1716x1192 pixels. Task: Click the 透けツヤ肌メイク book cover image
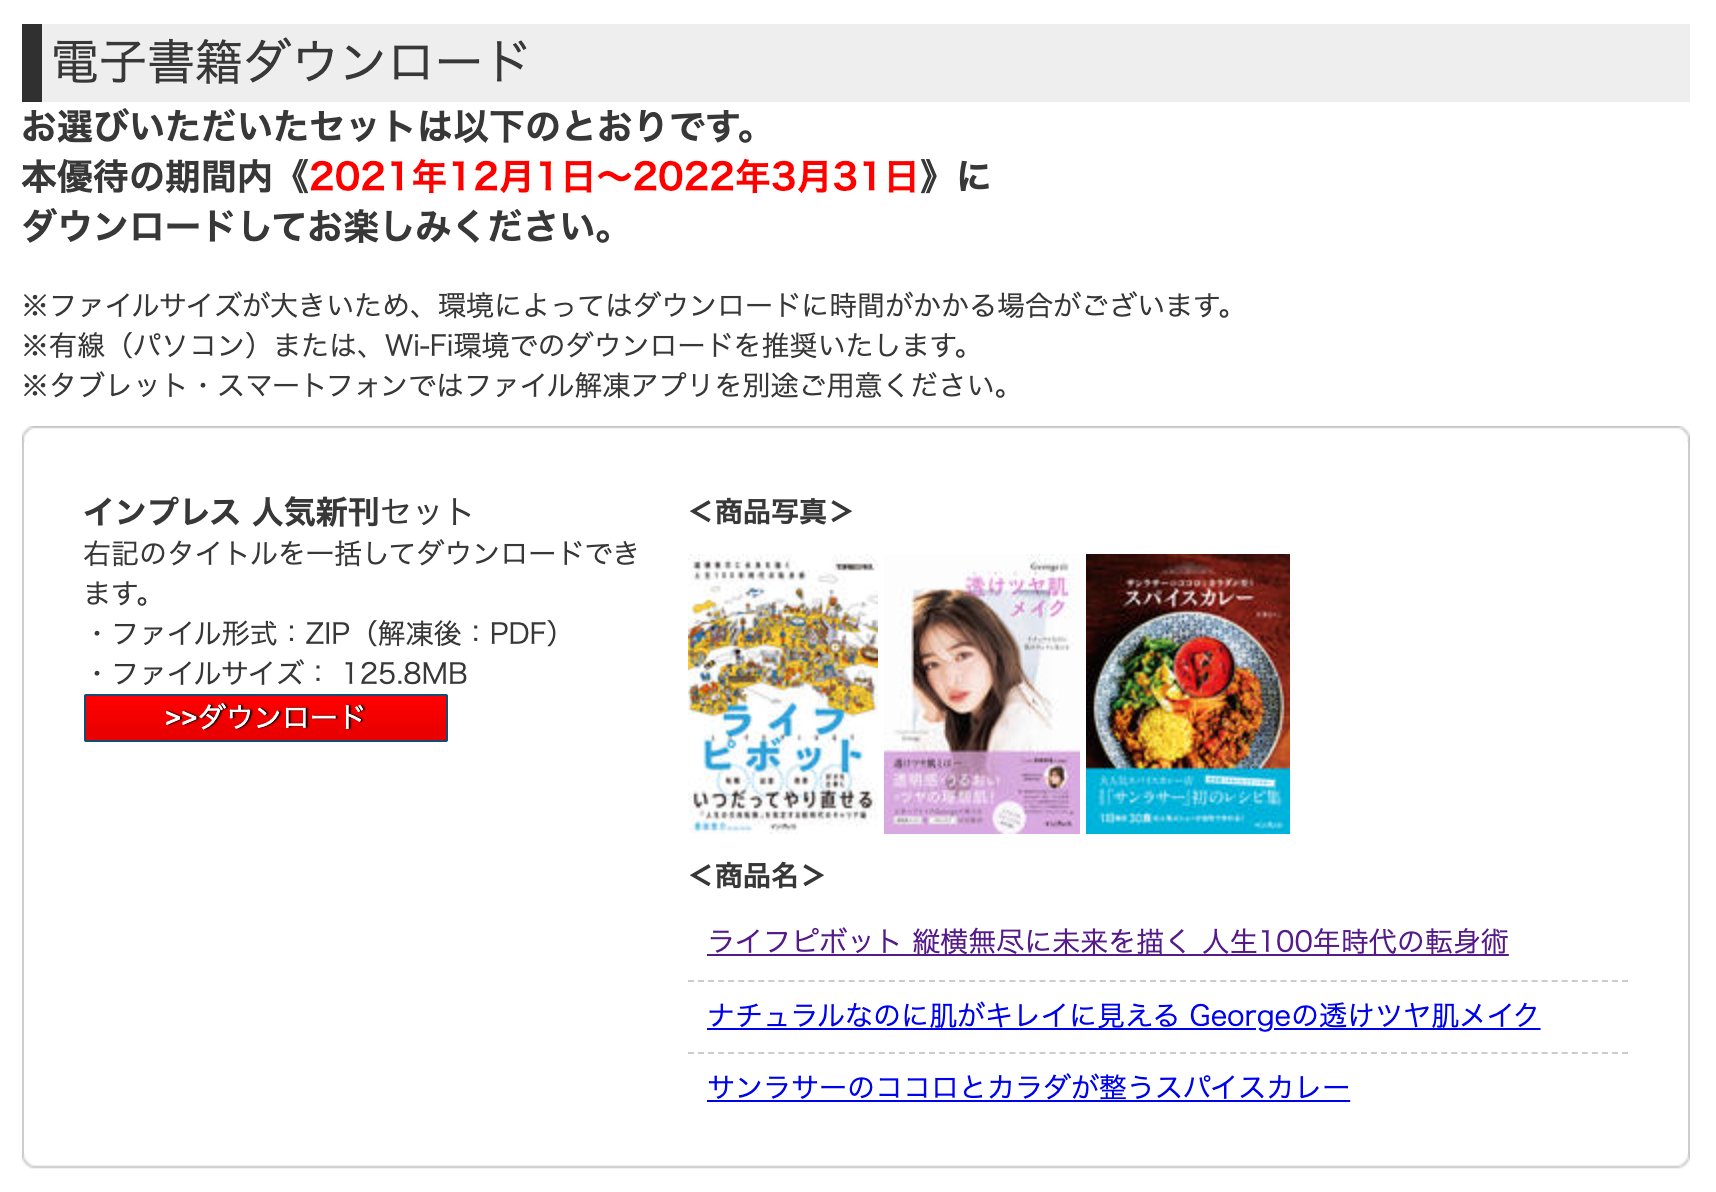982,694
